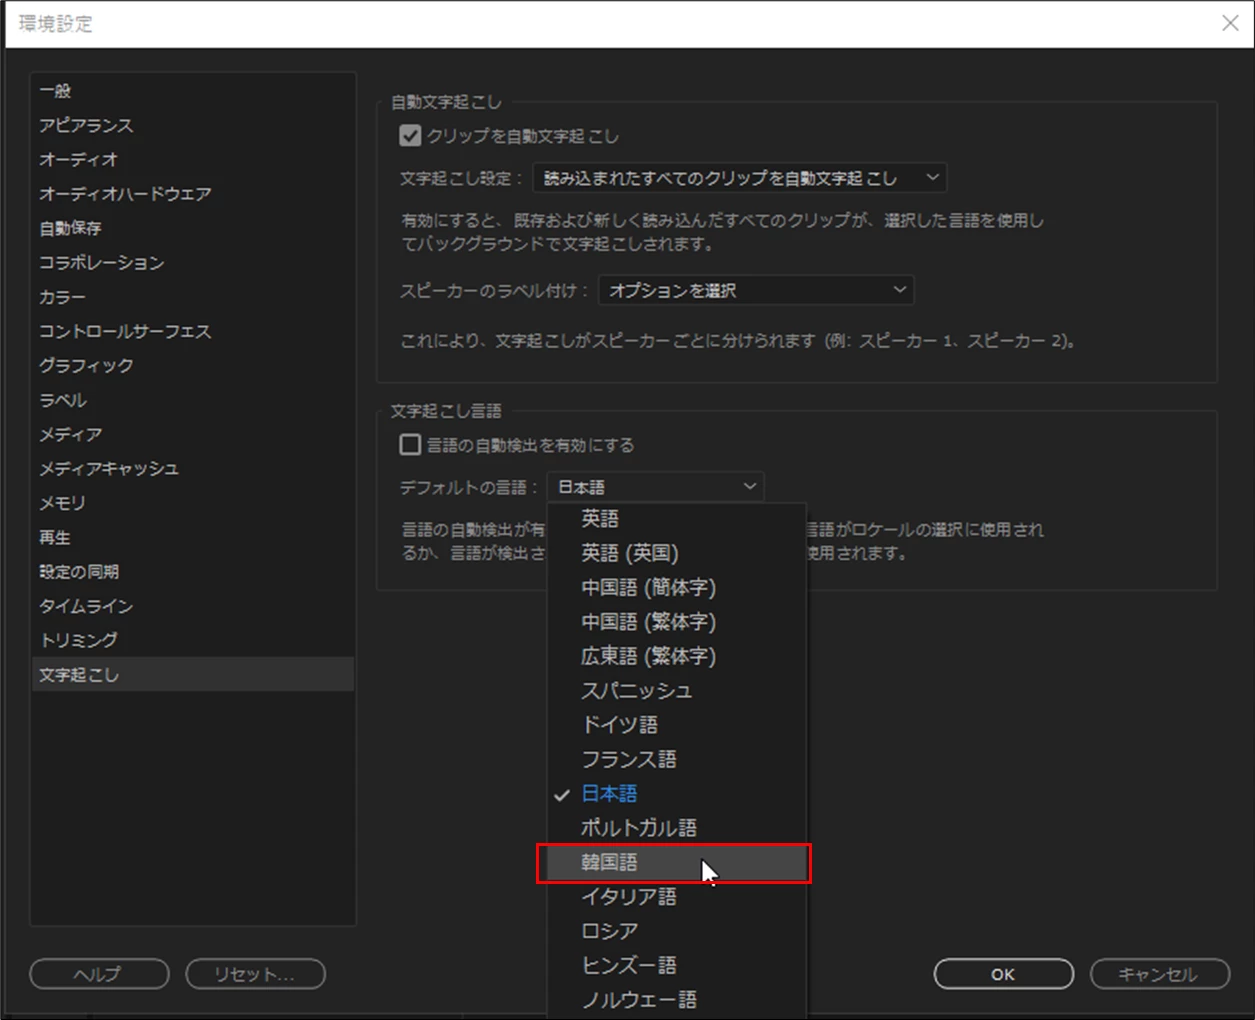This screenshot has width=1255, height=1020.
Task: Open 自動保存 preferences category
Action: tap(193, 228)
